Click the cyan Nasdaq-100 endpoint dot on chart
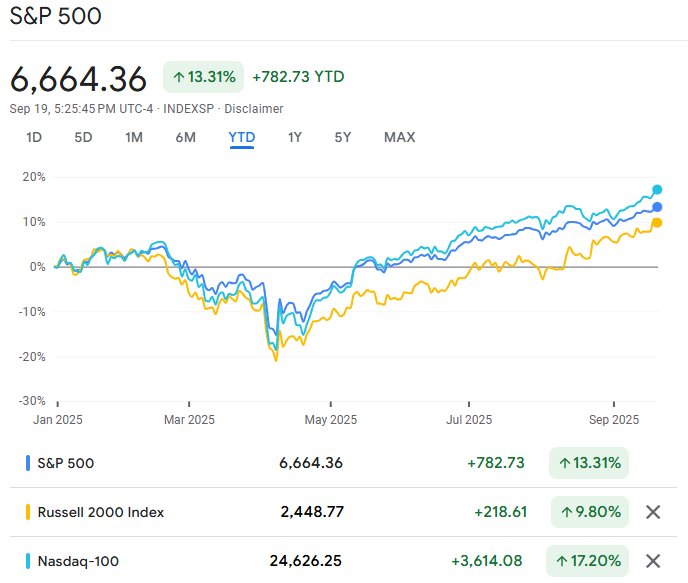The image size is (688, 583). click(x=657, y=189)
